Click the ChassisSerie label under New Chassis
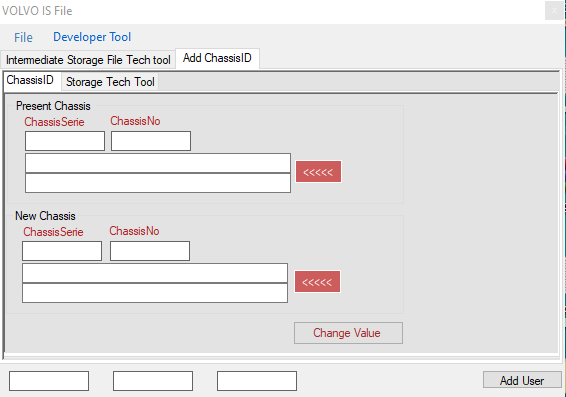 click(53, 232)
